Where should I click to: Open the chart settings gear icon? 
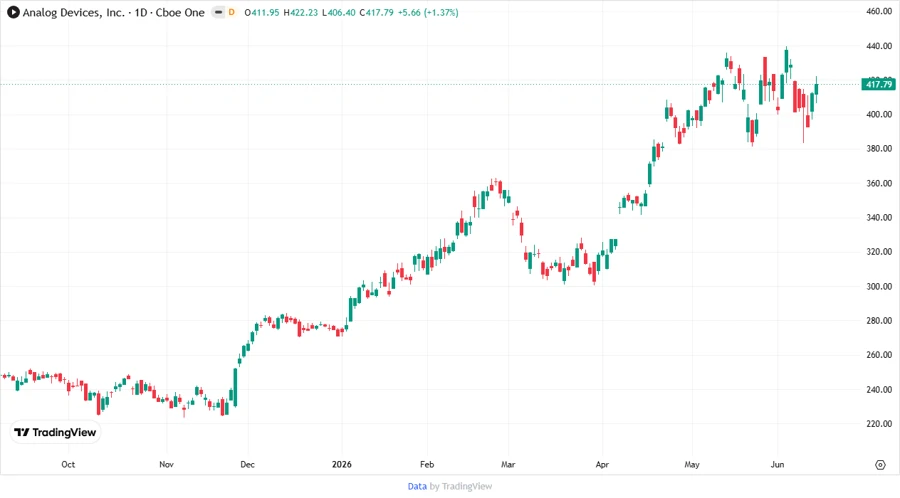[880, 465]
